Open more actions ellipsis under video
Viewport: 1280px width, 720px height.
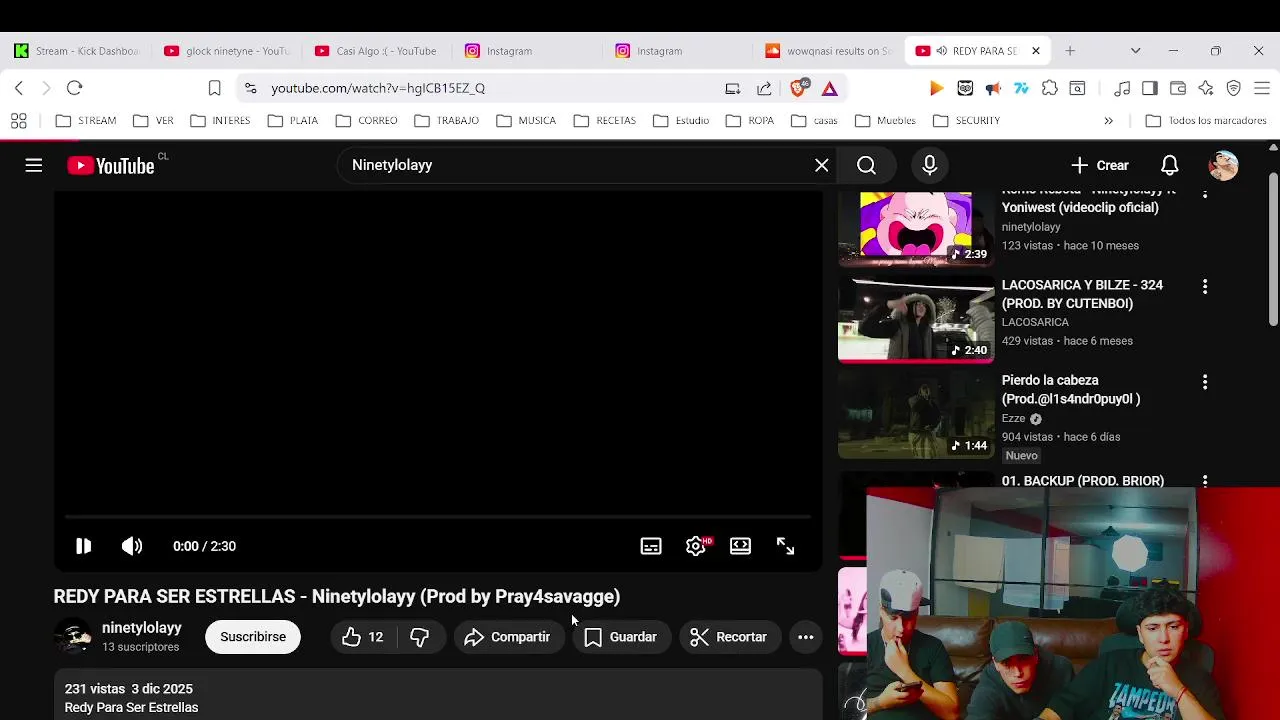805,637
